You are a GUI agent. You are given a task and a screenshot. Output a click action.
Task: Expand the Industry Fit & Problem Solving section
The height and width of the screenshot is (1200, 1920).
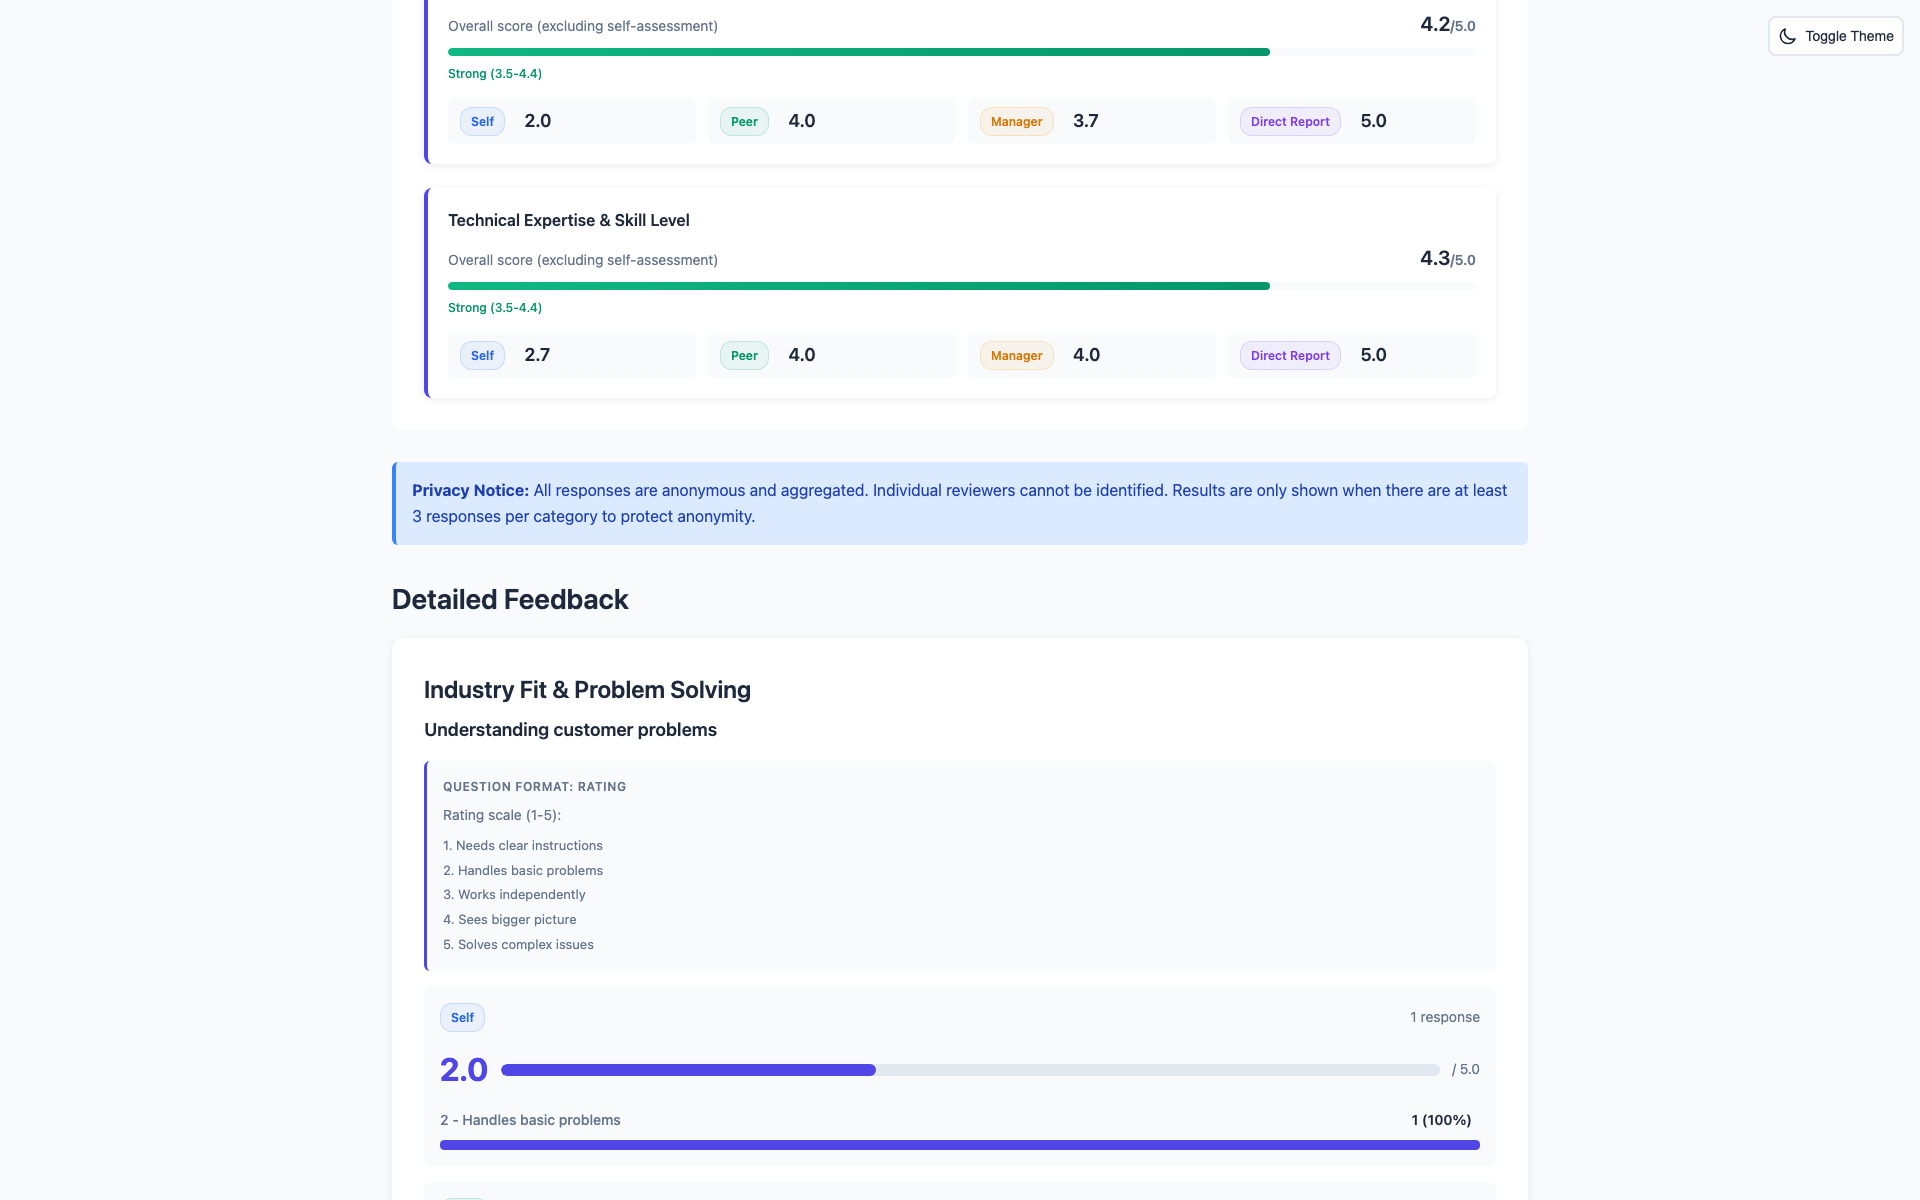coord(587,689)
